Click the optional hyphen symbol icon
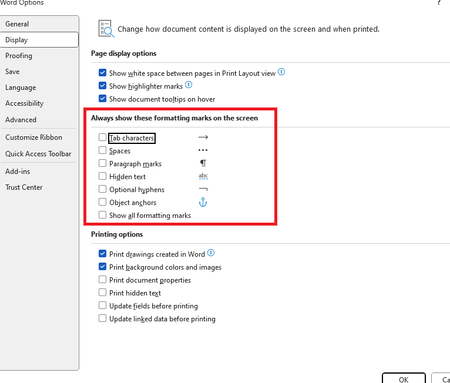 (203, 189)
